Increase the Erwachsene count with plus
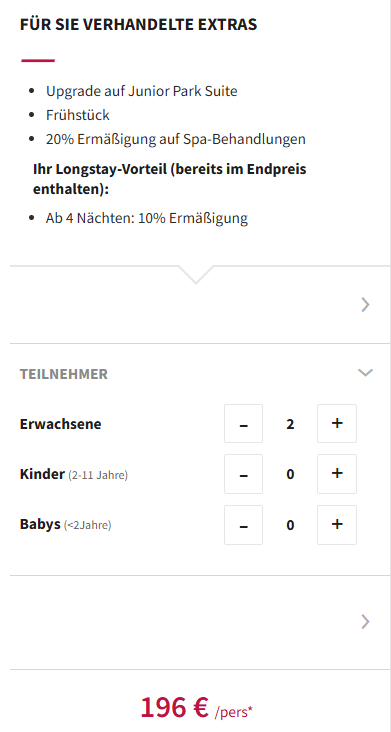This screenshot has width=391, height=732. point(337,423)
